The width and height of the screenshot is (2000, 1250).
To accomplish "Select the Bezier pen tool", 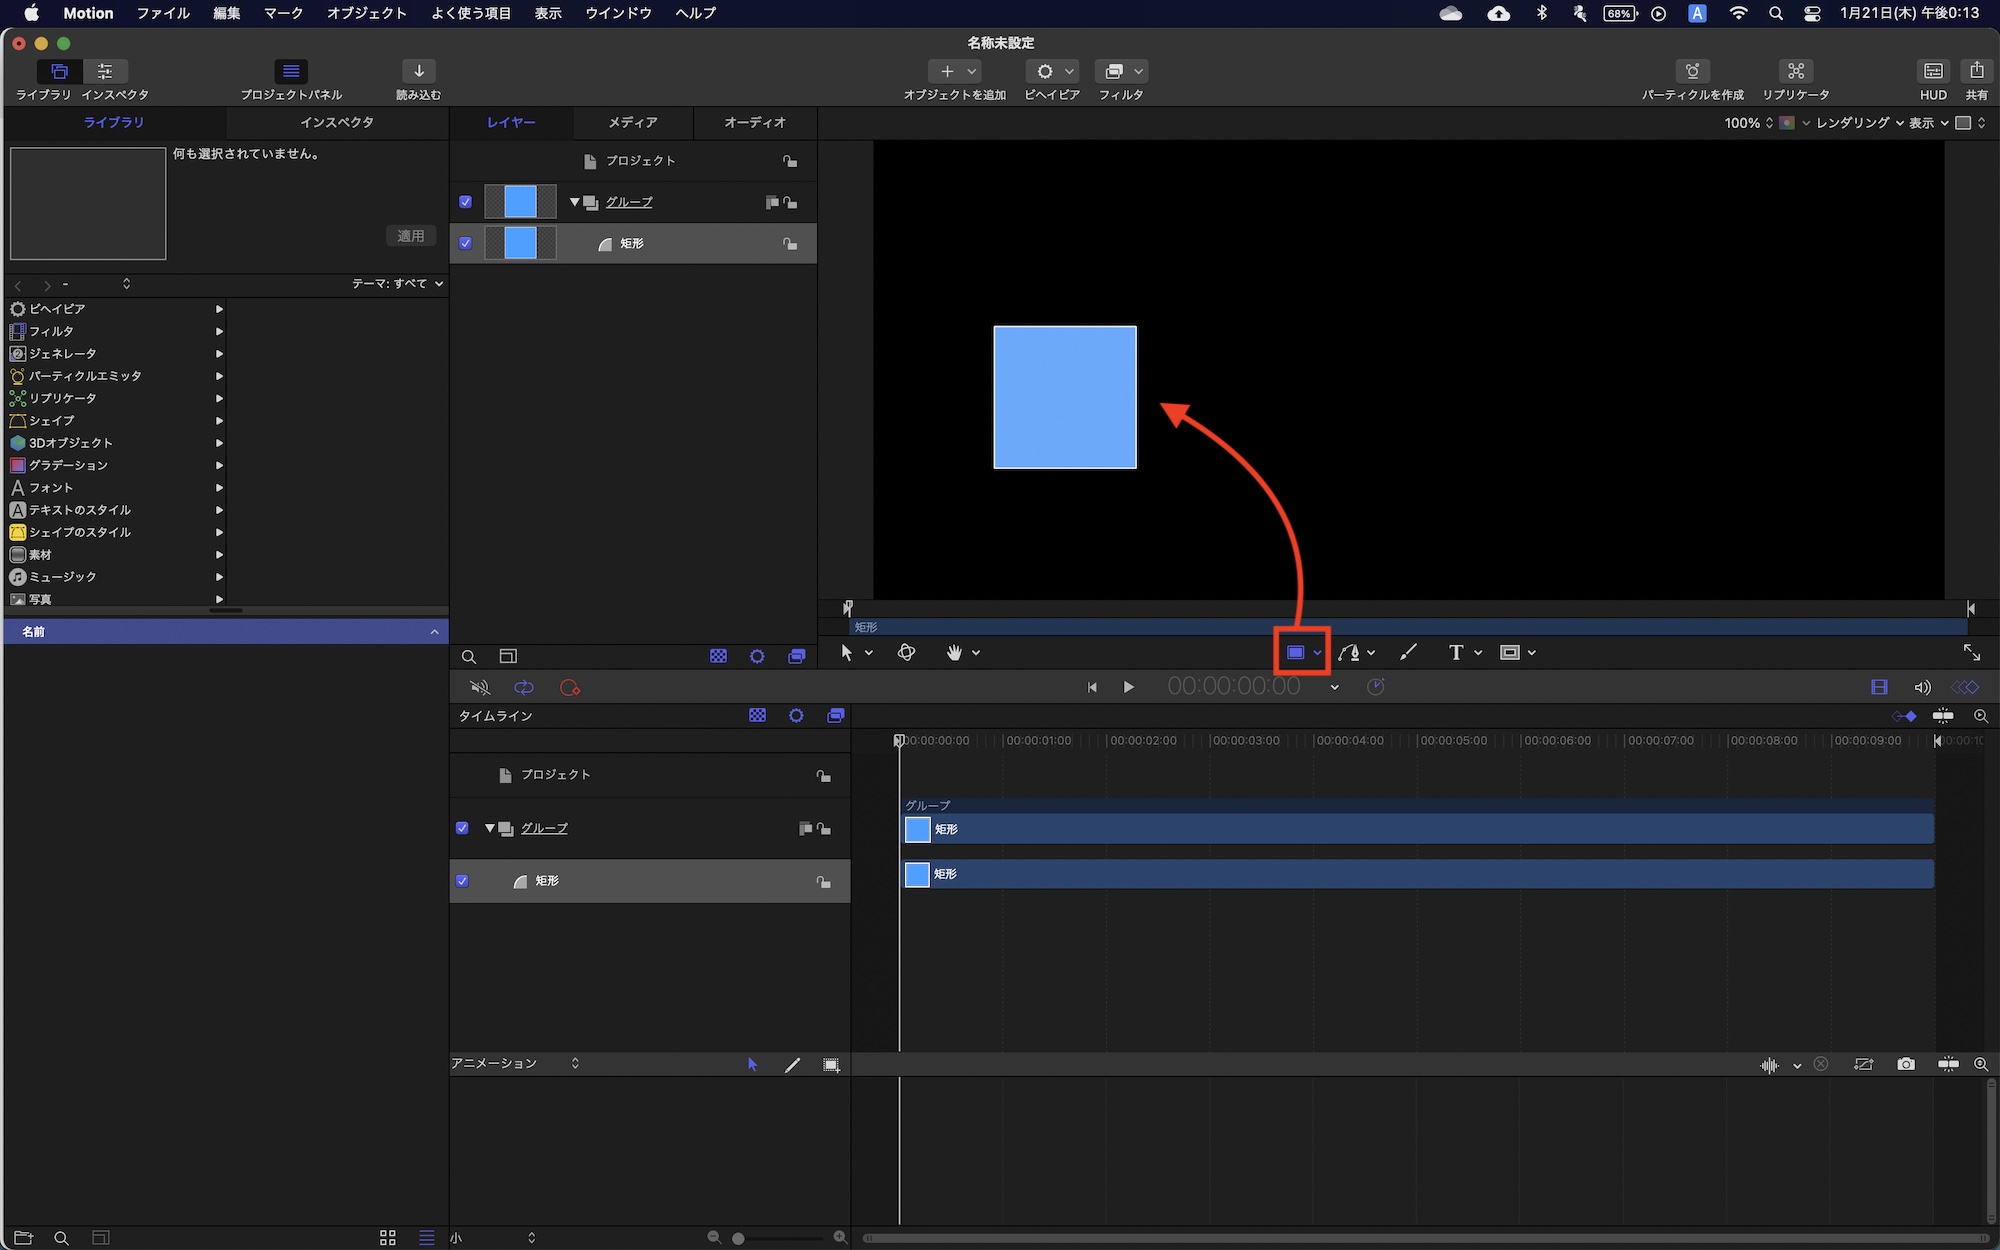I will tap(1349, 653).
